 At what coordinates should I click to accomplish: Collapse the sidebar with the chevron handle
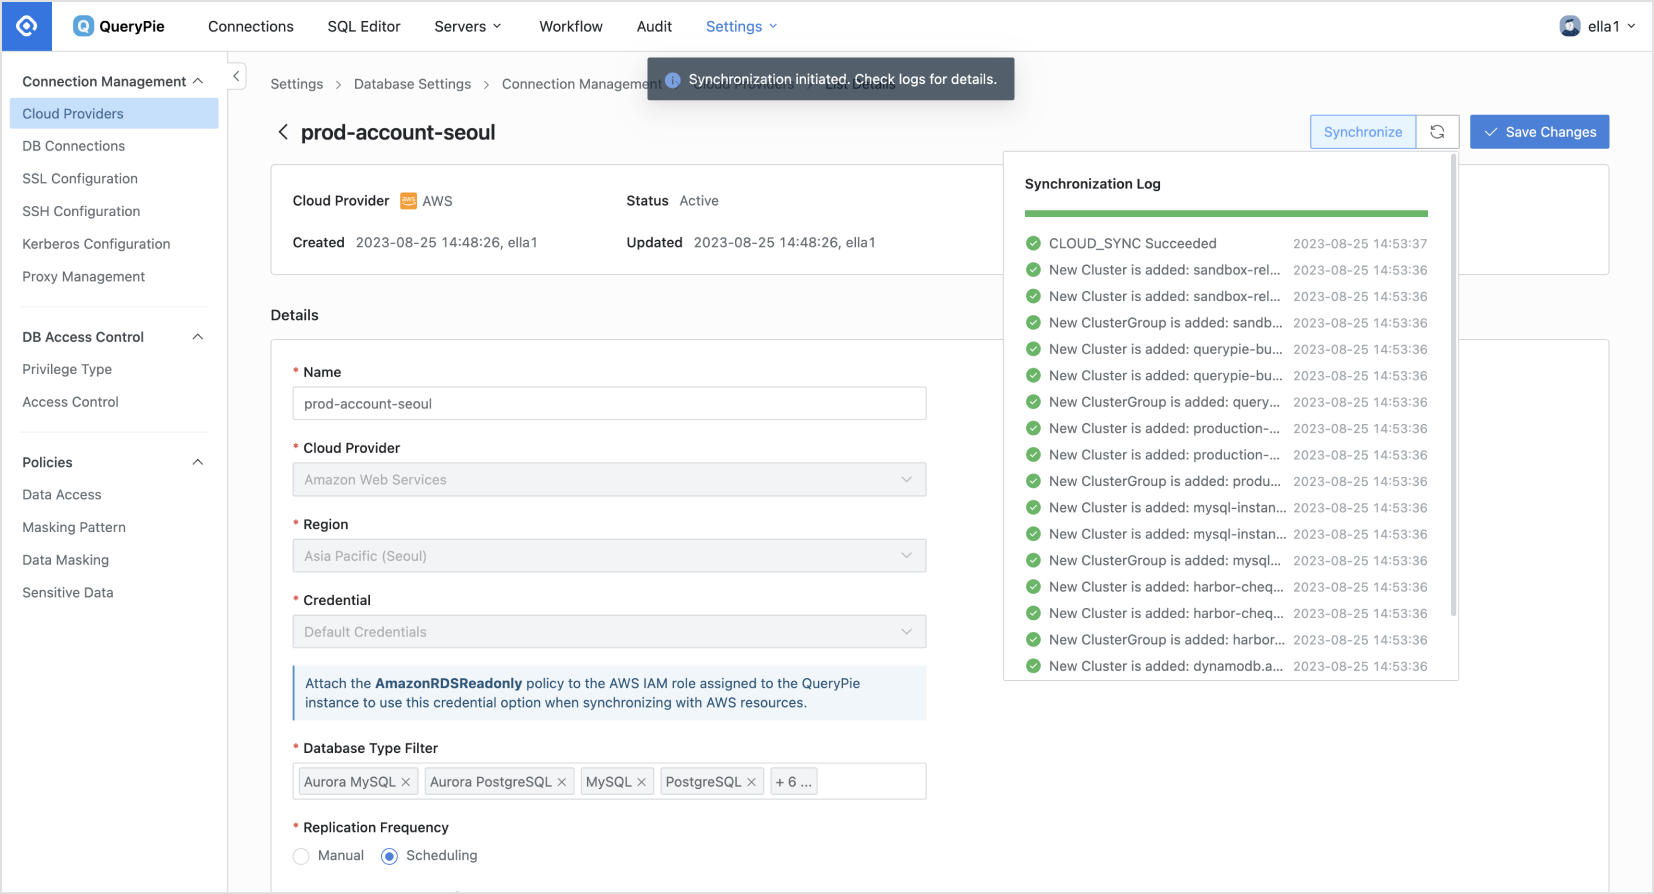click(x=236, y=76)
